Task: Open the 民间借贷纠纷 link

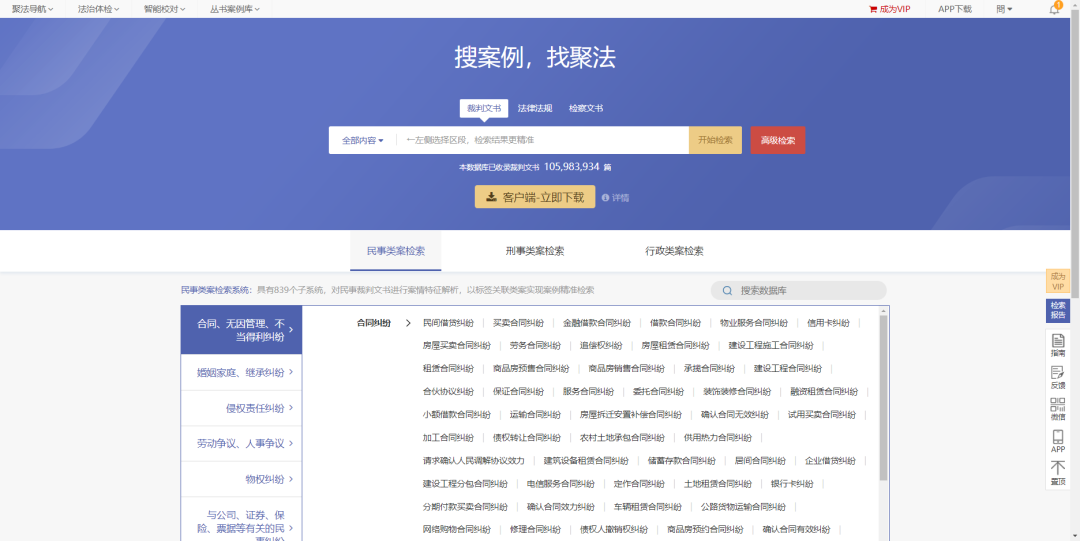Action: click(448, 323)
